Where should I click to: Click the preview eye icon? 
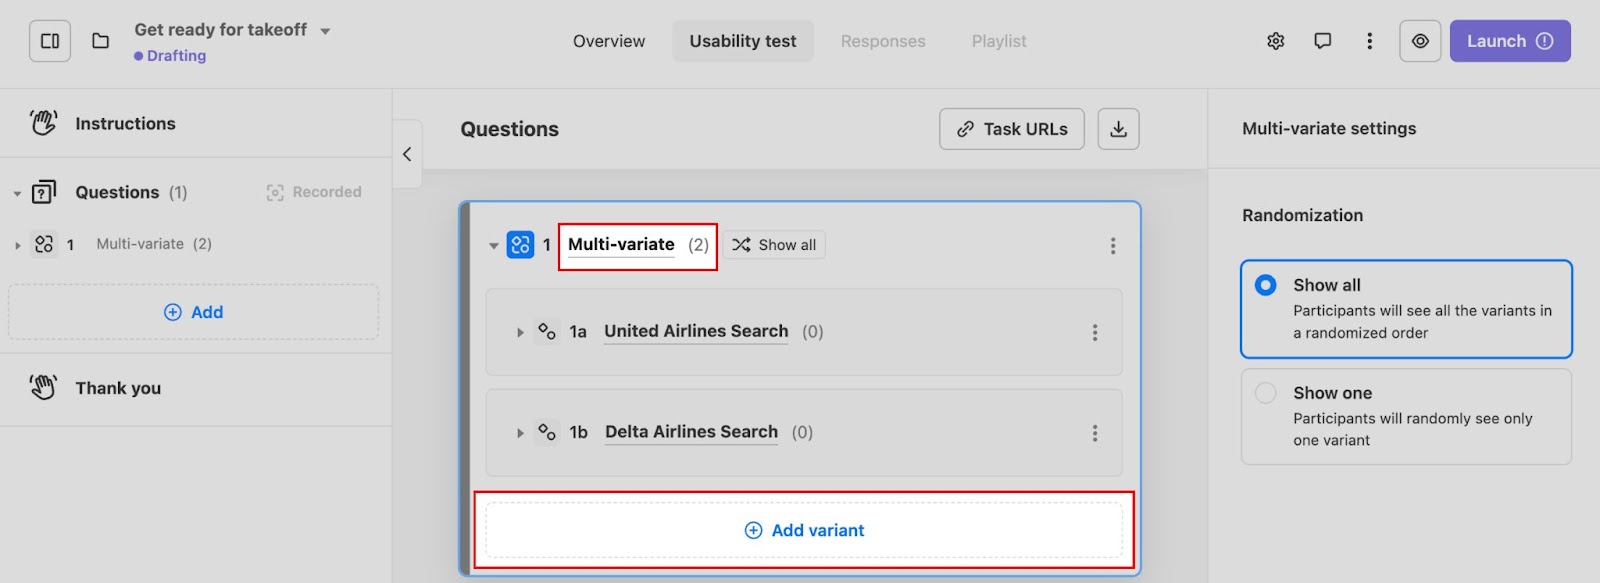point(1420,41)
